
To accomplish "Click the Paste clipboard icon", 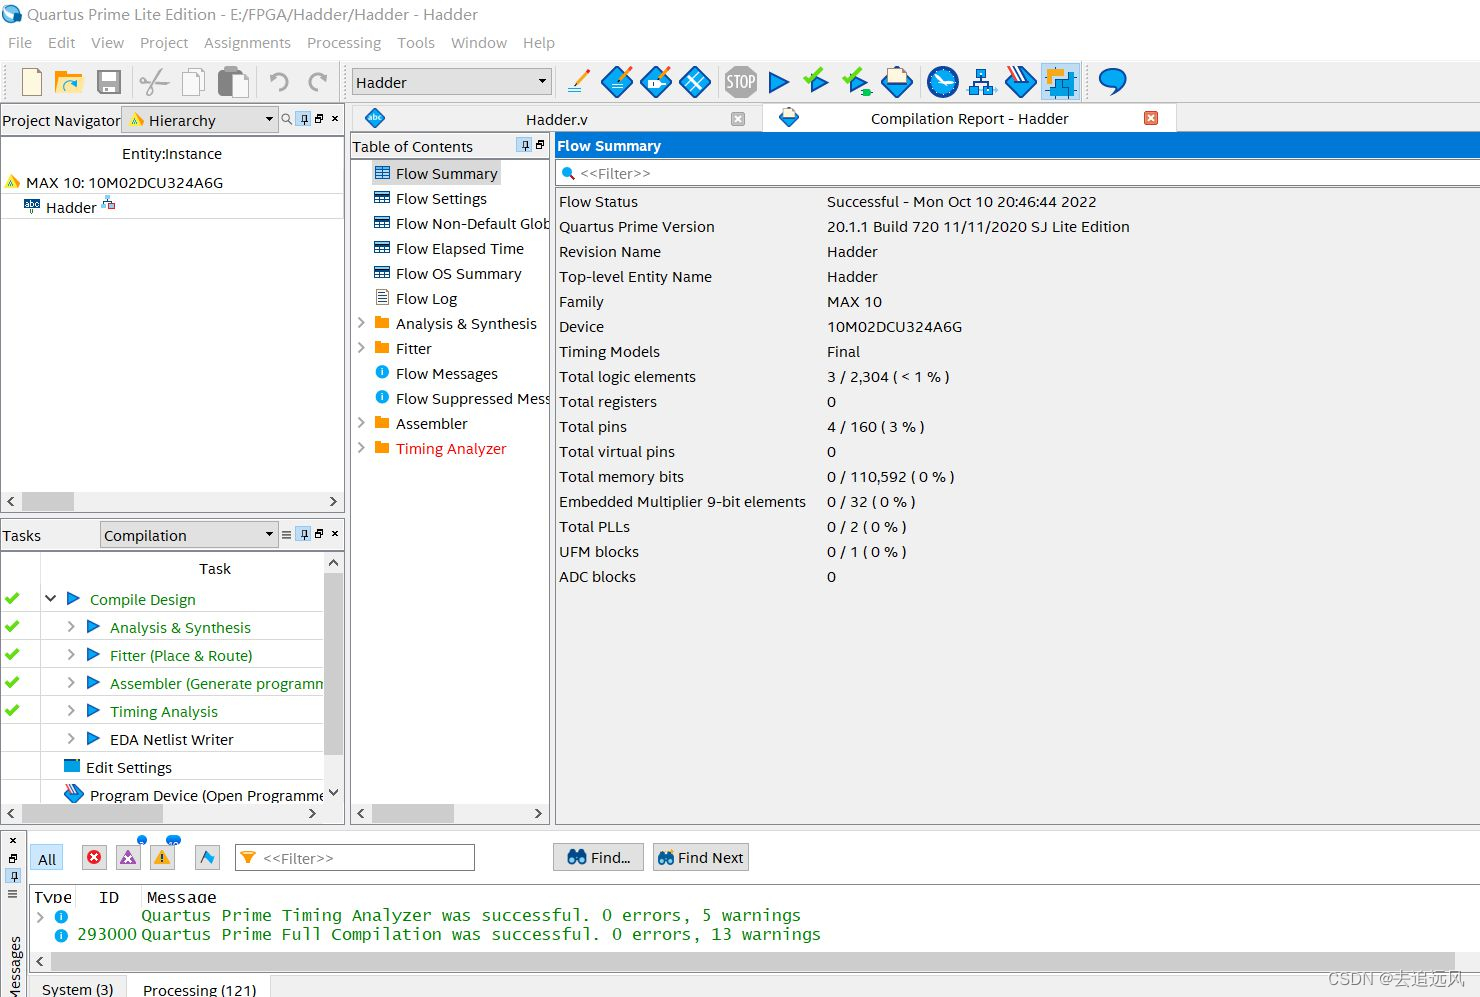I will coord(233,82).
